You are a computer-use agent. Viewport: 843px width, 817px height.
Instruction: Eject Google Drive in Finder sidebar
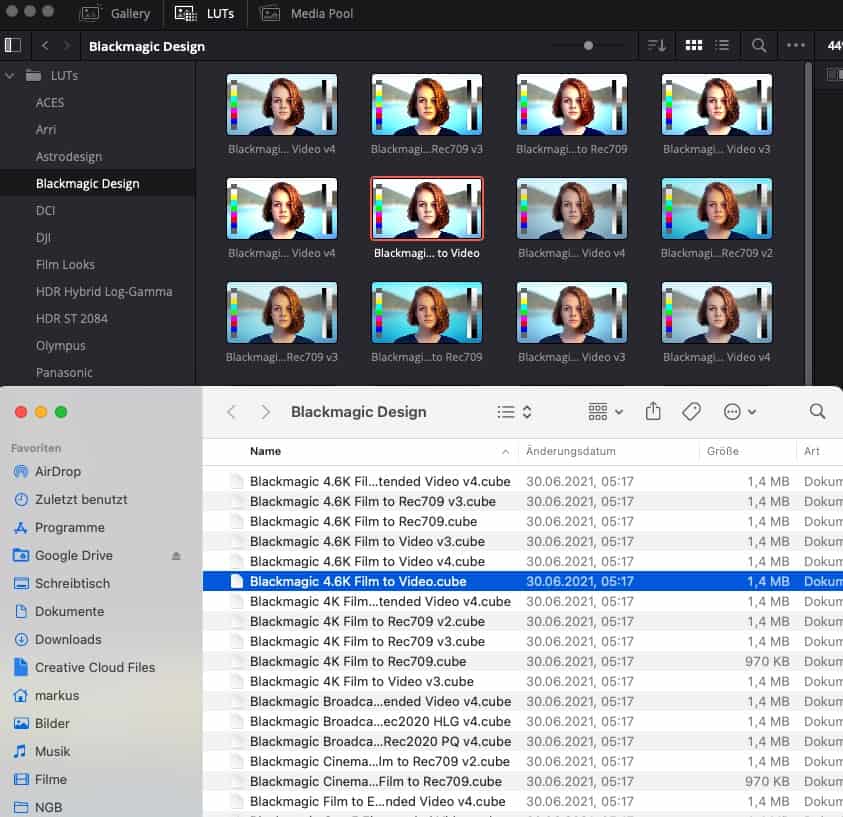pyautogui.click(x=176, y=556)
